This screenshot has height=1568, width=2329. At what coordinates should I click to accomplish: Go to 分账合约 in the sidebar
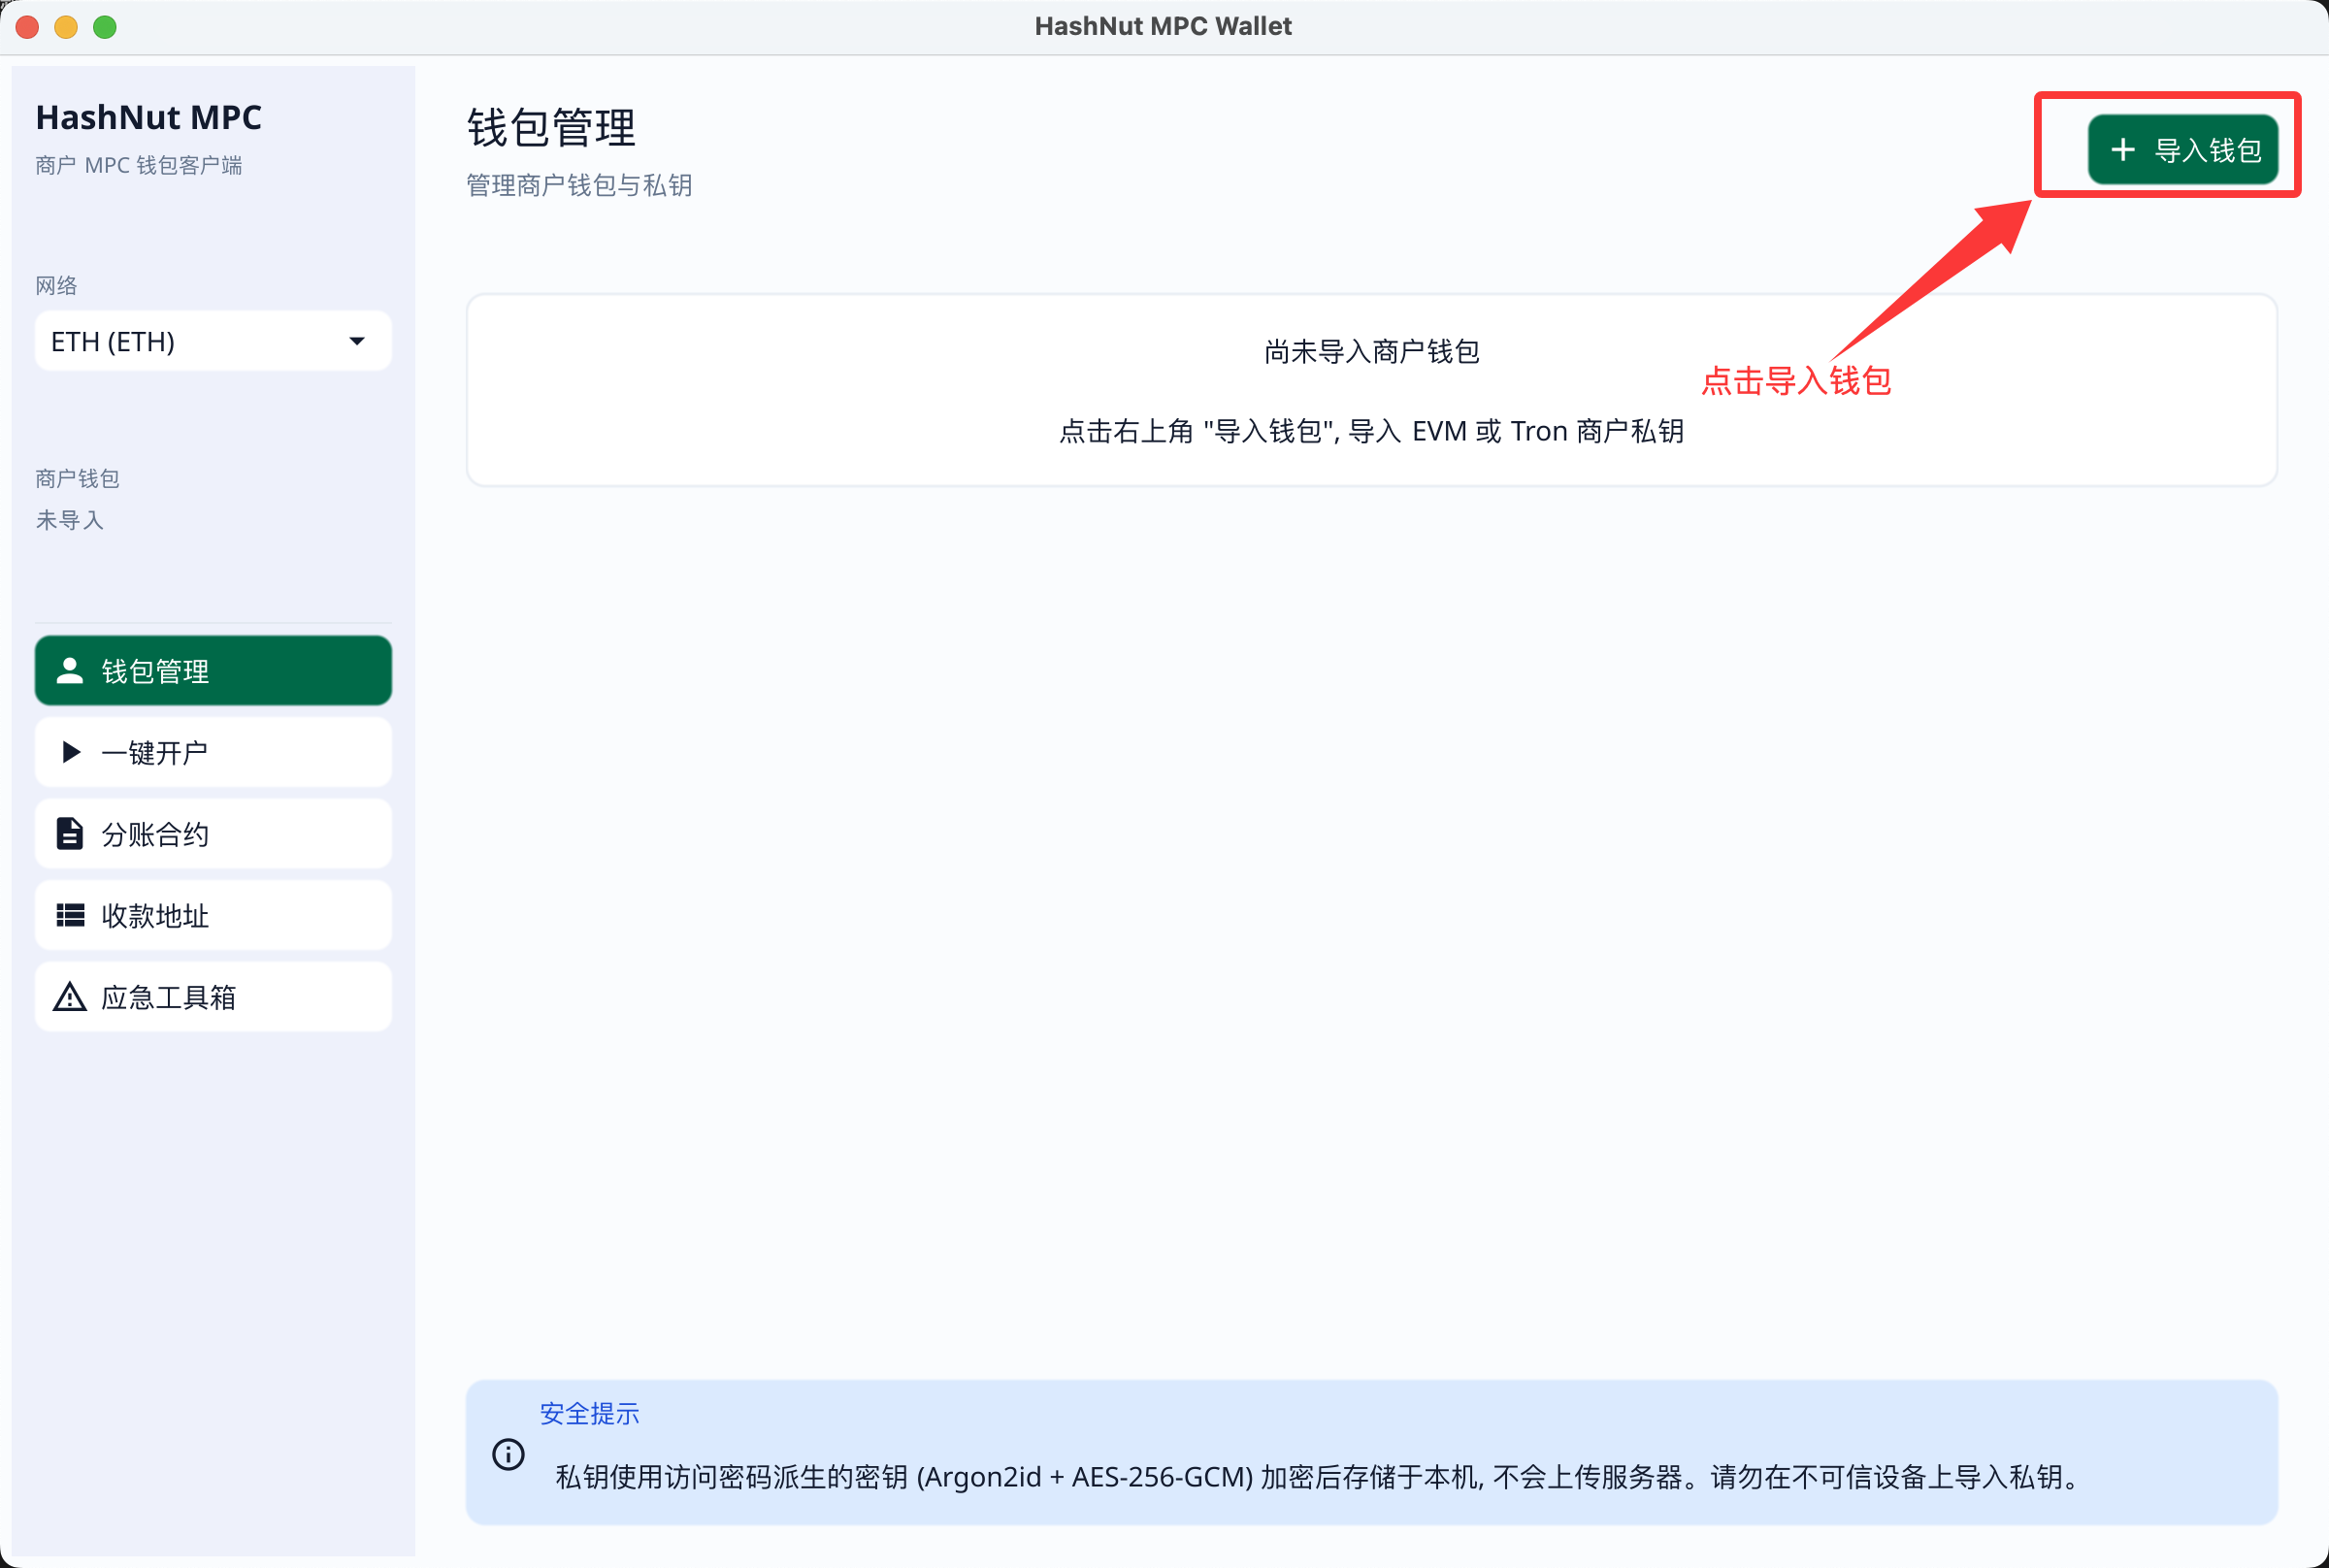click(x=213, y=834)
